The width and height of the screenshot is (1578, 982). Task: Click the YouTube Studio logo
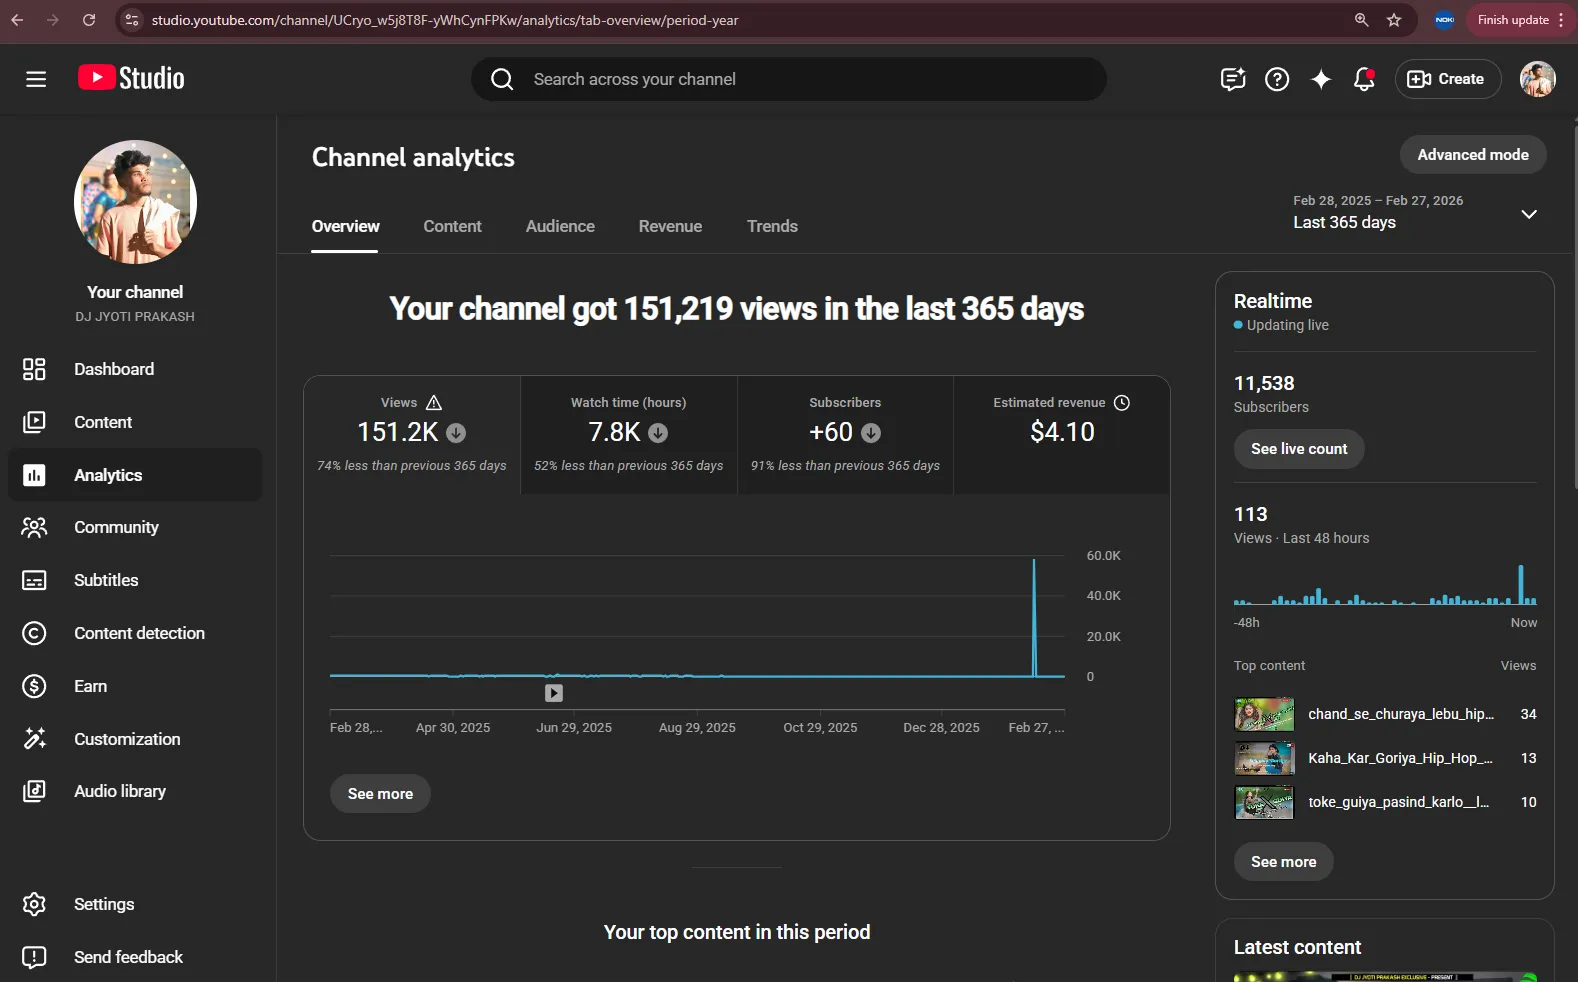click(131, 78)
